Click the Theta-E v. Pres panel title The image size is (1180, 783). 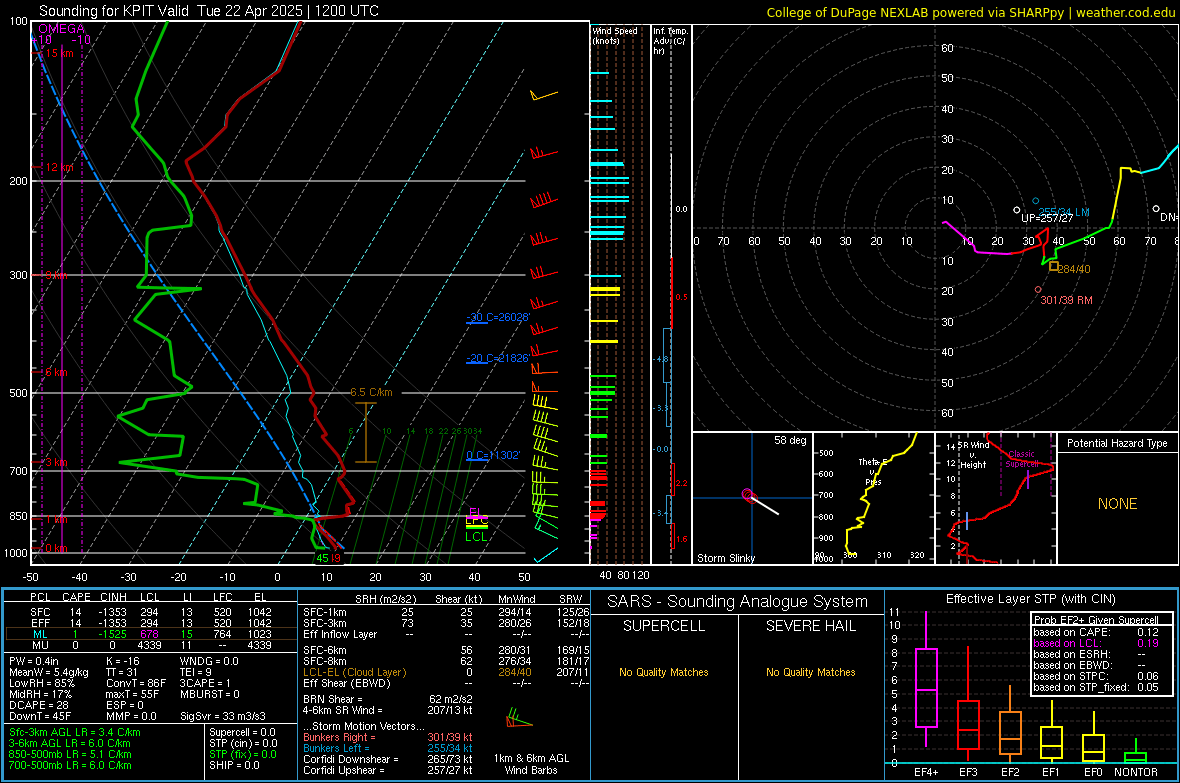pyautogui.click(x=873, y=471)
